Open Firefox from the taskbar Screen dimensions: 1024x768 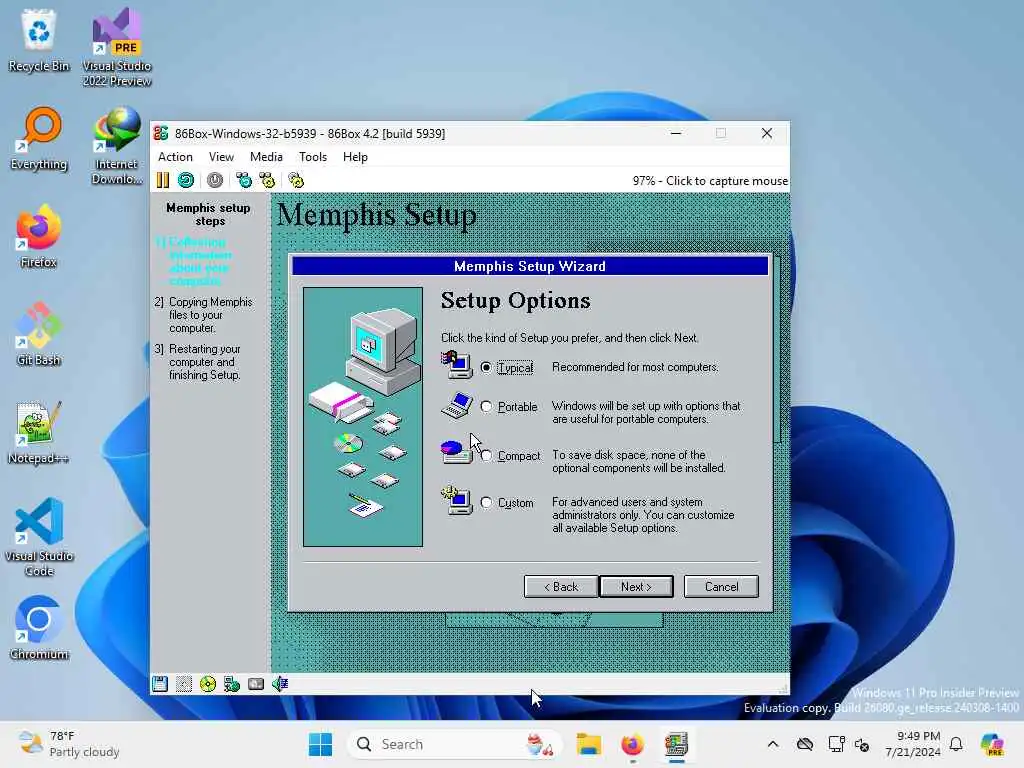click(632, 744)
